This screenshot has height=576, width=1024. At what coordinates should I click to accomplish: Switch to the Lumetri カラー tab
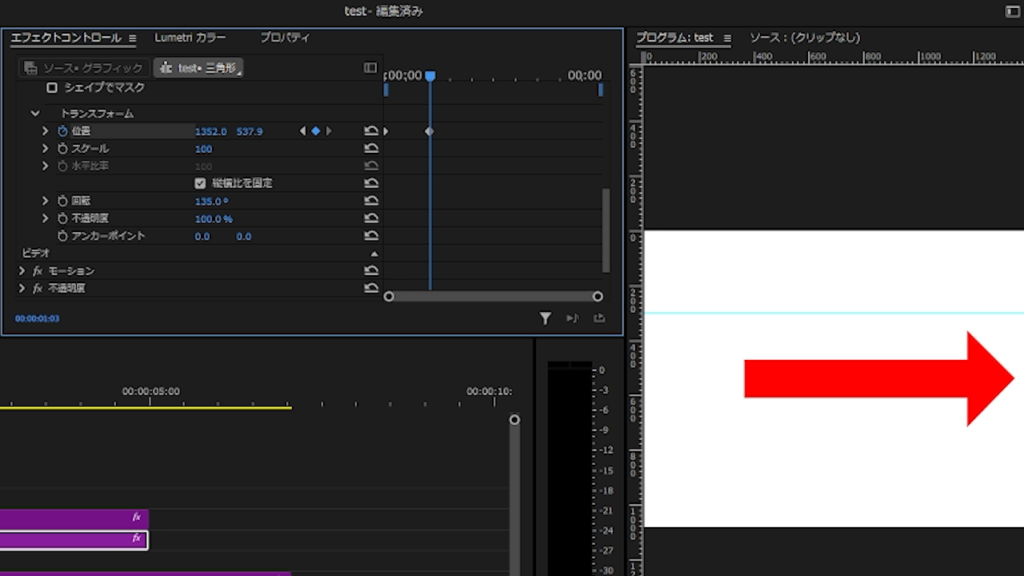click(190, 38)
